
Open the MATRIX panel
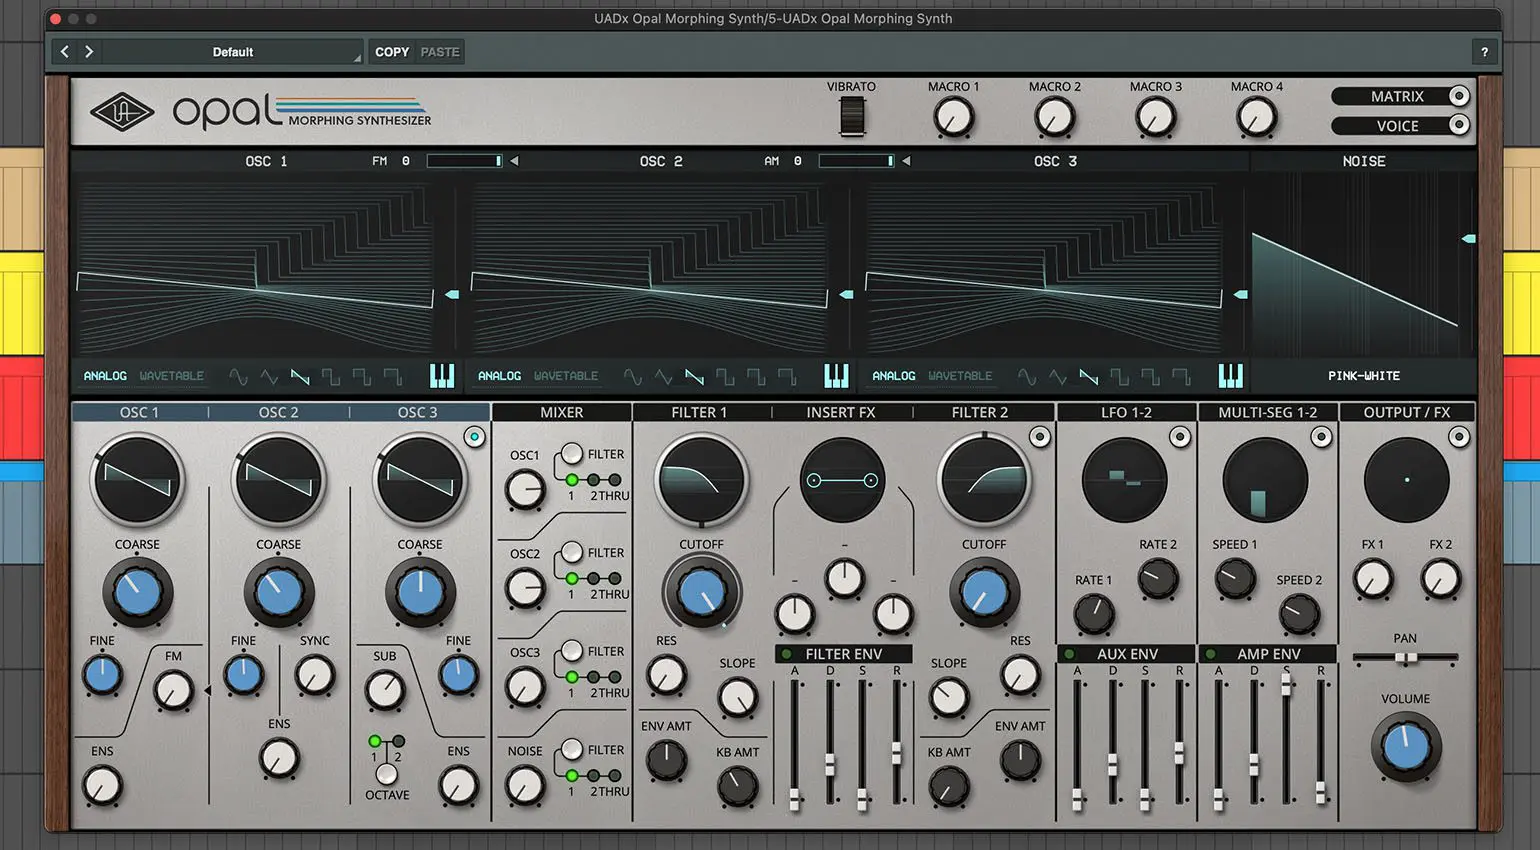click(x=1398, y=96)
